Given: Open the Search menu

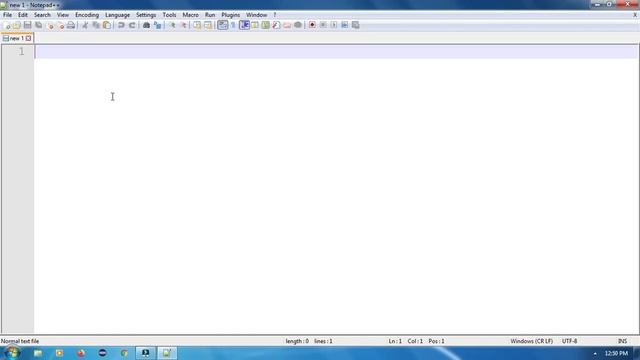Looking at the screenshot, I should (x=42, y=15).
